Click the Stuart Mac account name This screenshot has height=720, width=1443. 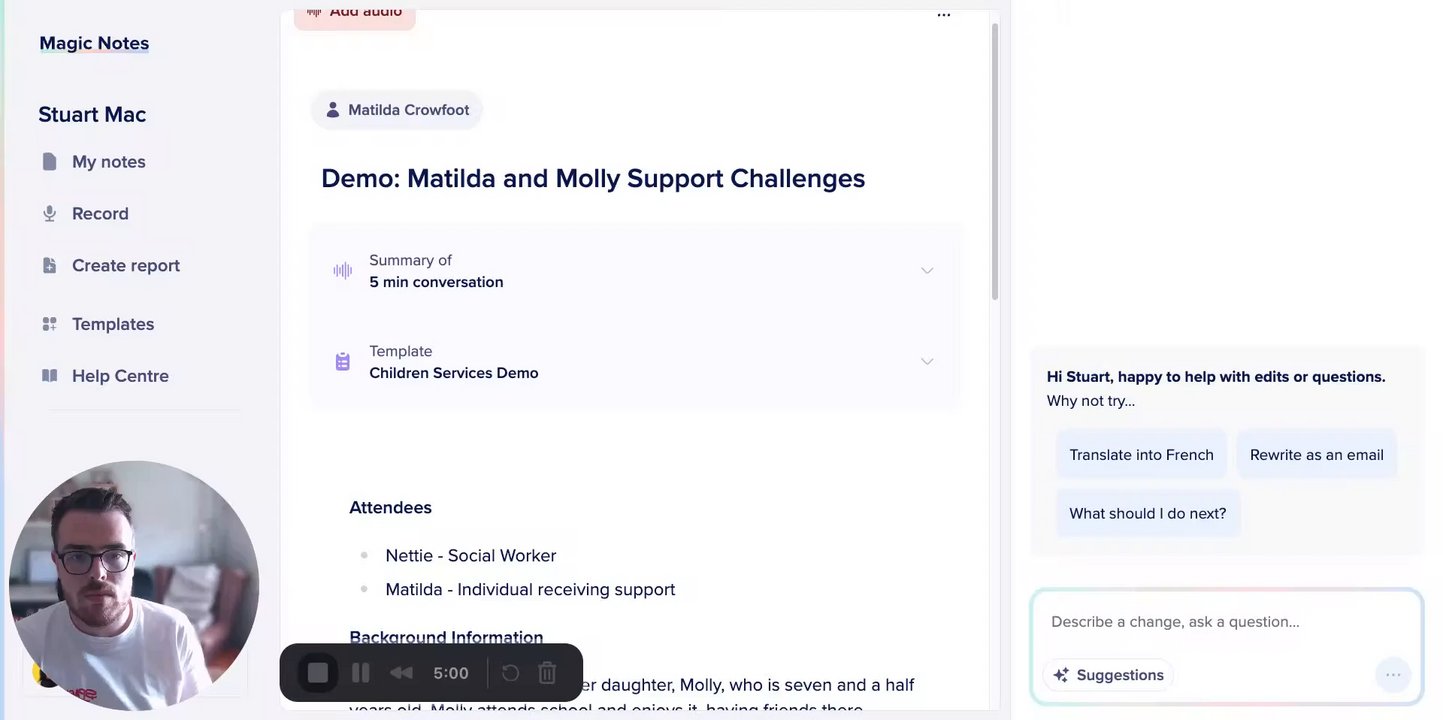point(92,114)
